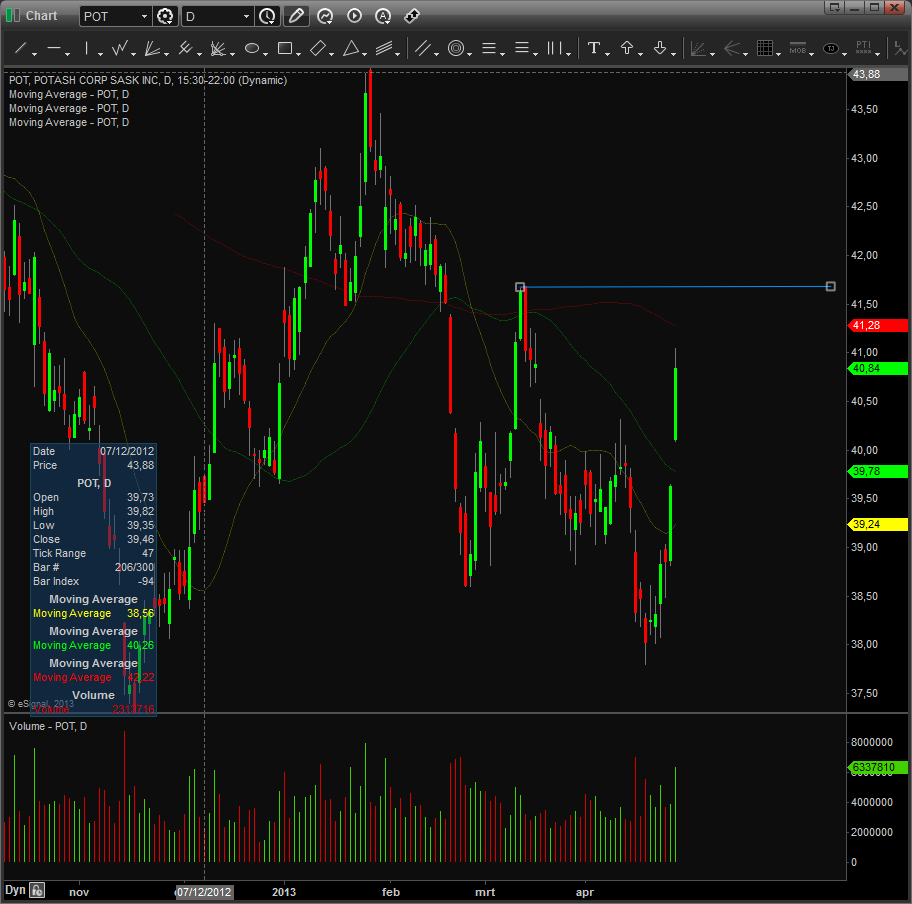Screen dimensions: 912x904
Task: Toggle the eye visibility icon on toolbar
Action: [x=830, y=47]
